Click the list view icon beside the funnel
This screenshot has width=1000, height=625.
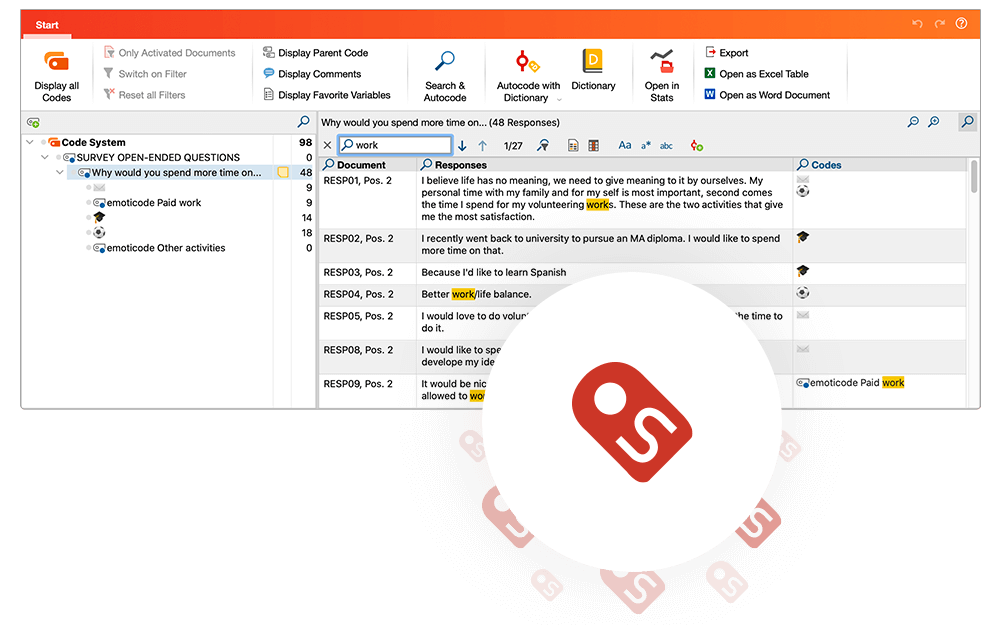573,145
